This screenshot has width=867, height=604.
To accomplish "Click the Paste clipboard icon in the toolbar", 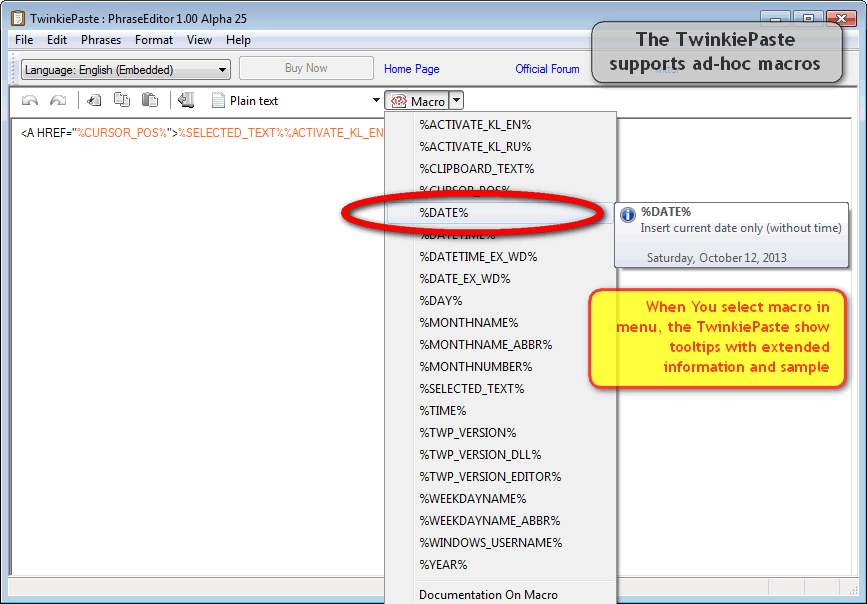I will point(149,100).
